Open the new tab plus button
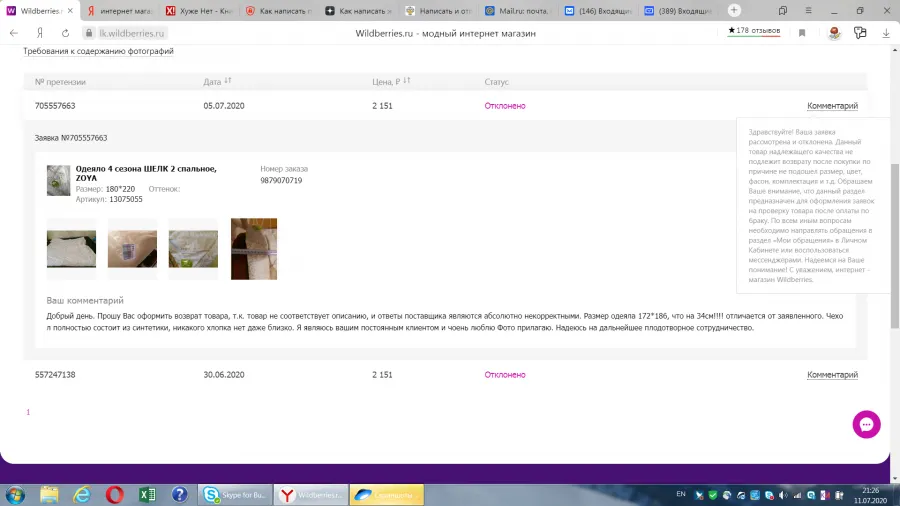The height and width of the screenshot is (506, 900). (734, 10)
